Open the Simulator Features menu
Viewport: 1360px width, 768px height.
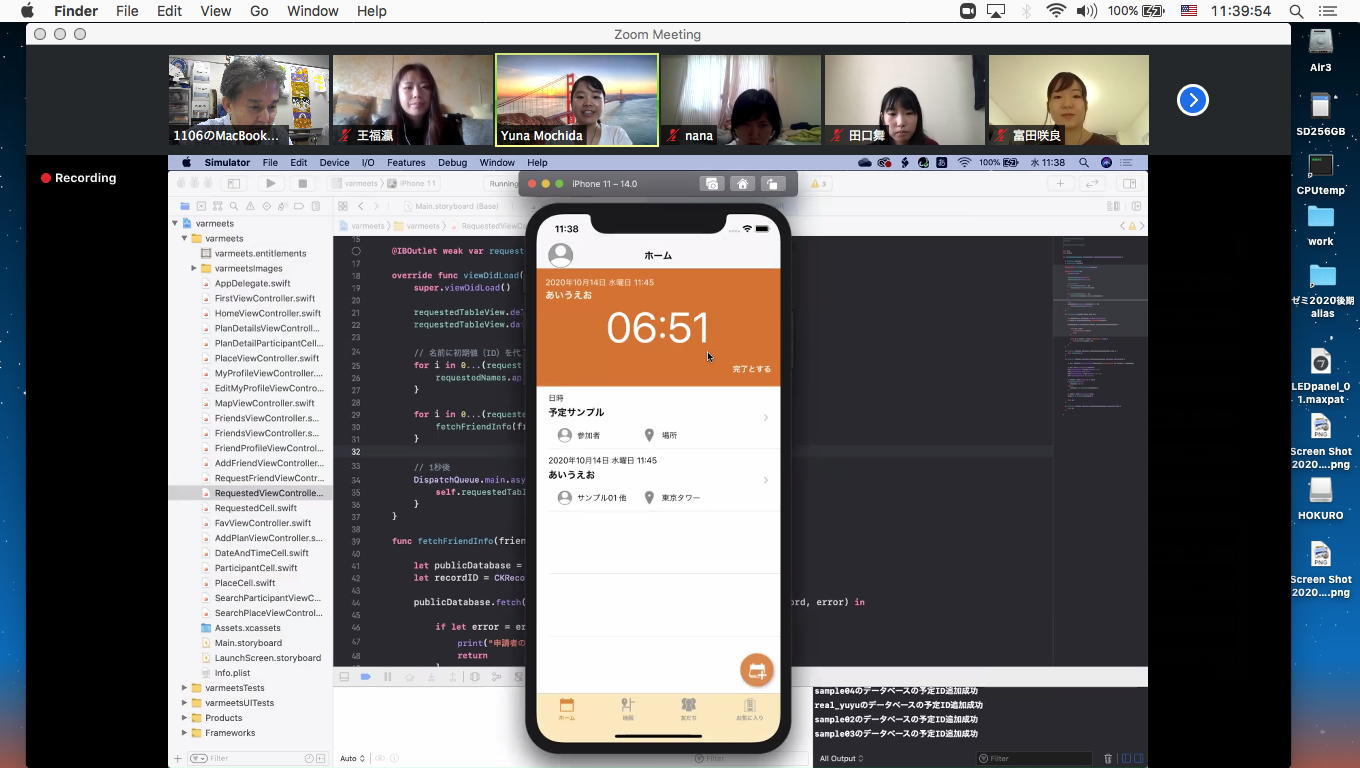point(406,163)
